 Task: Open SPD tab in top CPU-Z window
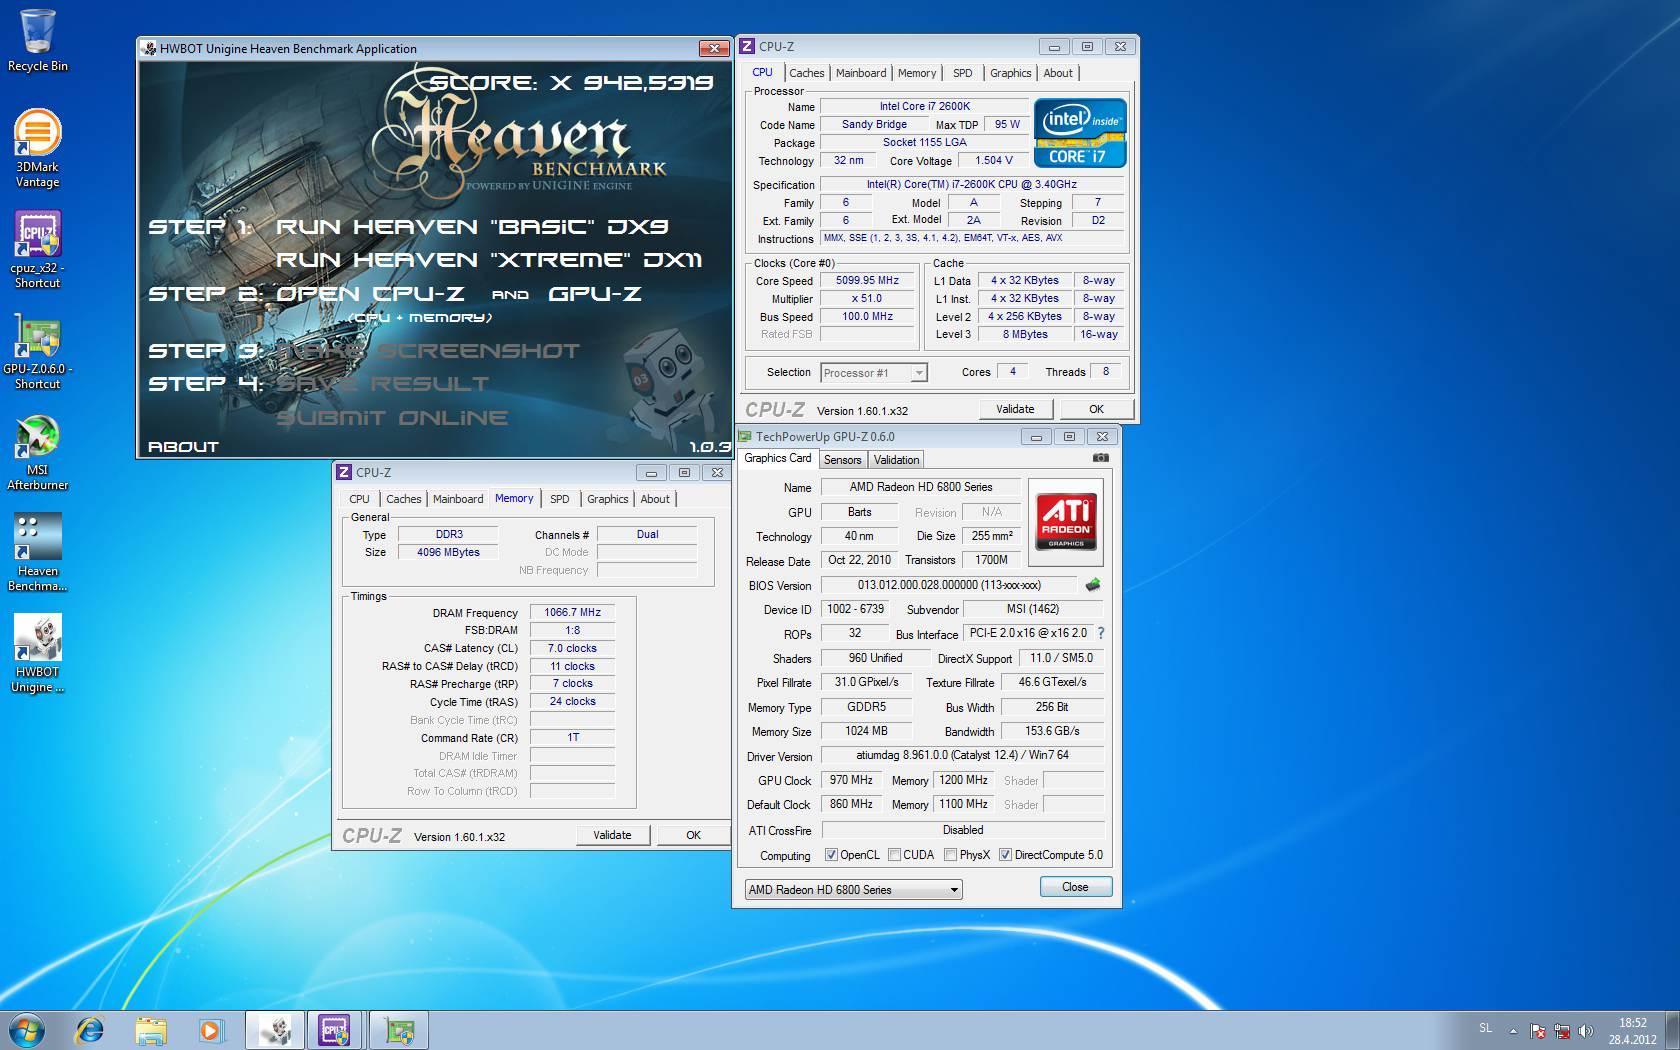[962, 73]
